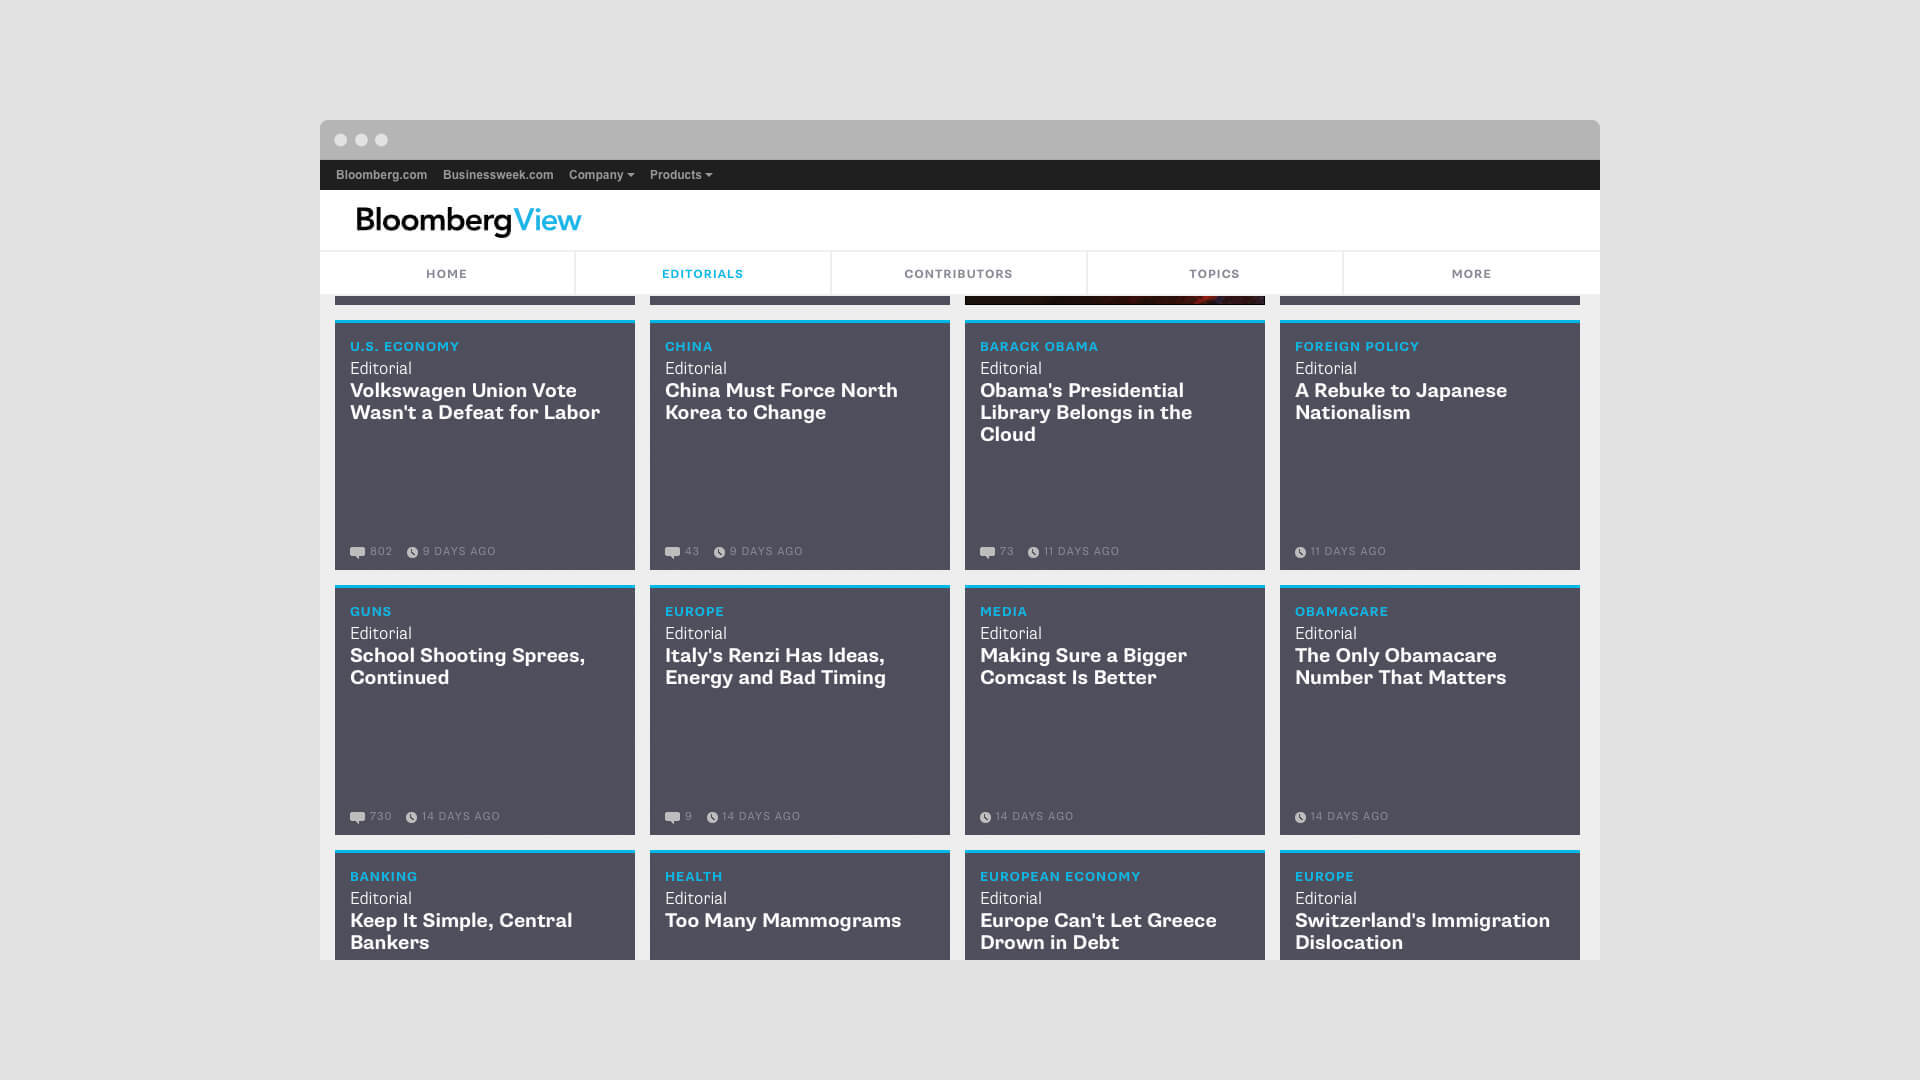Click '11 DAYS AGO' on Japanese Nationalism card
This screenshot has height=1080, width=1920.
[1348, 552]
